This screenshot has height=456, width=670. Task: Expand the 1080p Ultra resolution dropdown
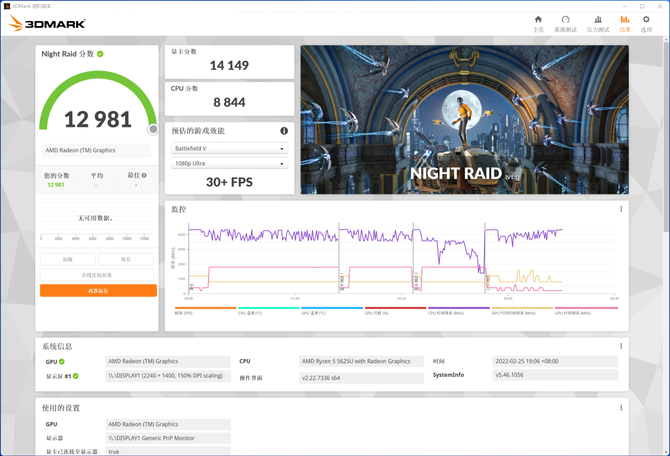click(229, 163)
